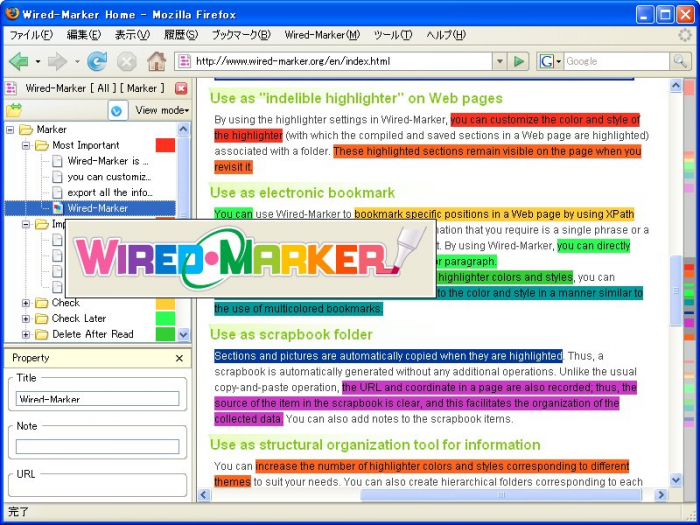This screenshot has height=525, width=700.
Task: Collapse the Most Important folder
Action: tap(26, 145)
